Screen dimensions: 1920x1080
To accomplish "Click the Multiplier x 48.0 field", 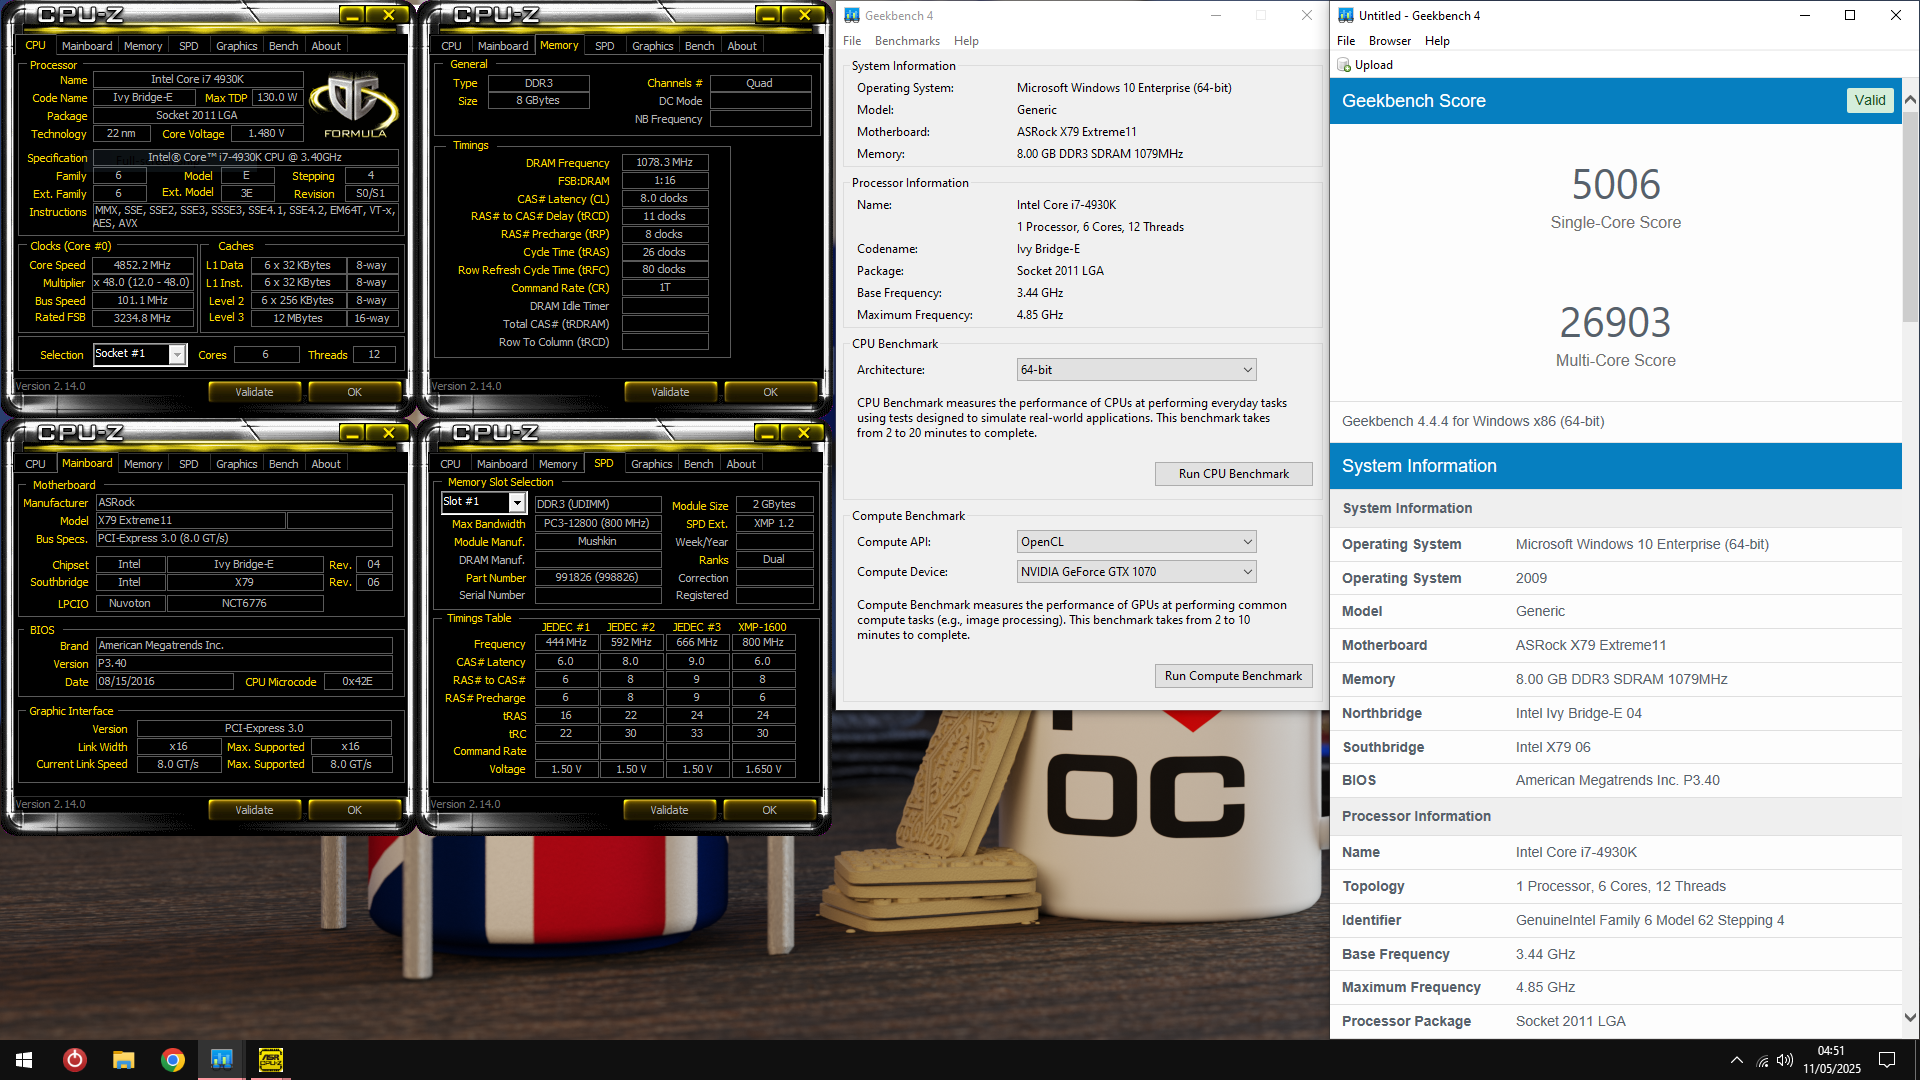I will 143,283.
